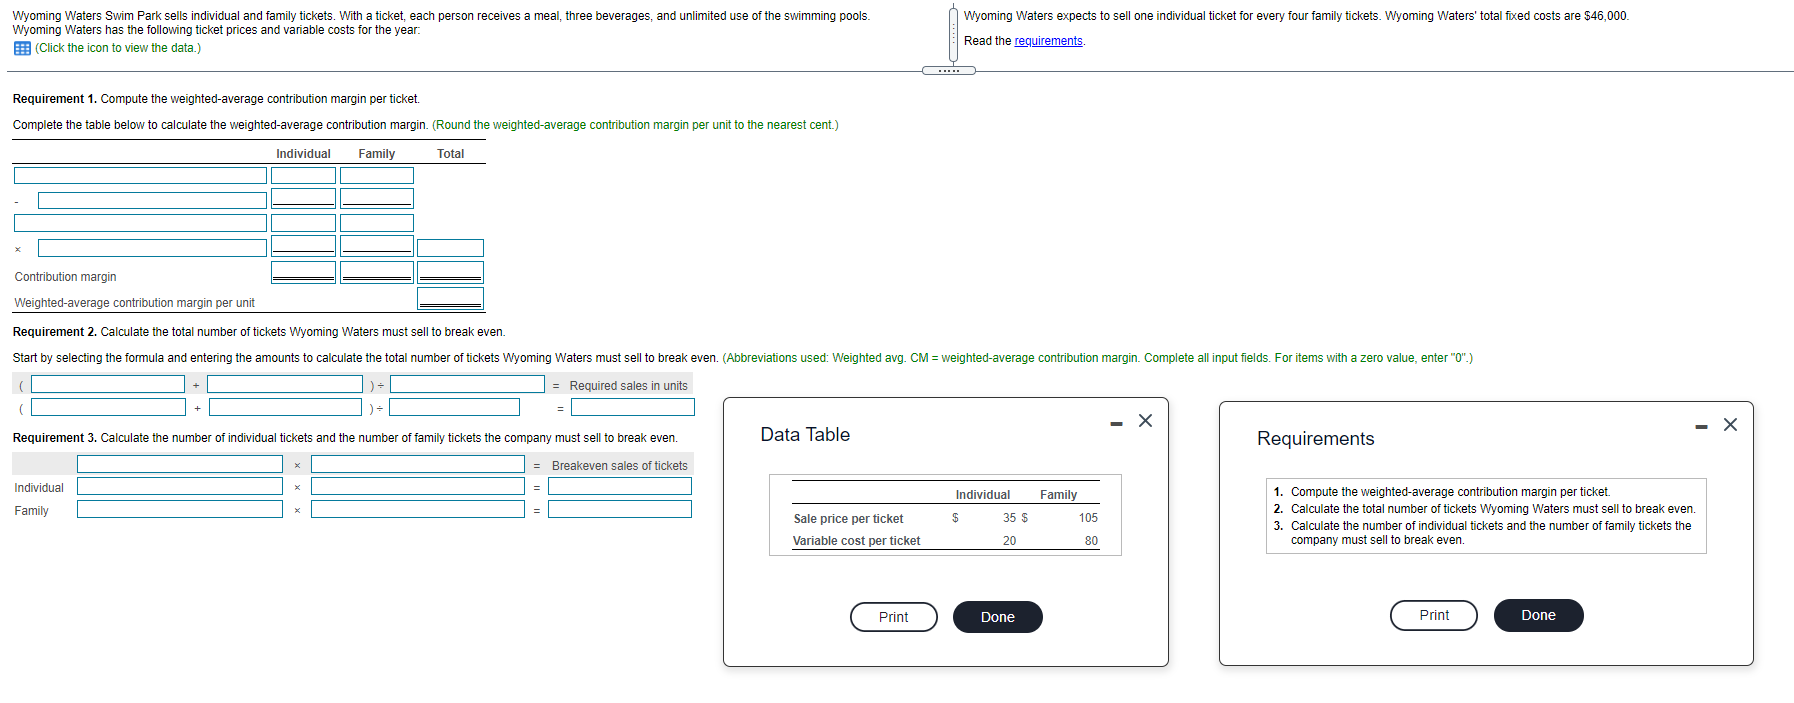Click the 'Click the icon to view the data' text
Viewport: 1794px width, 703px height.
(x=118, y=48)
